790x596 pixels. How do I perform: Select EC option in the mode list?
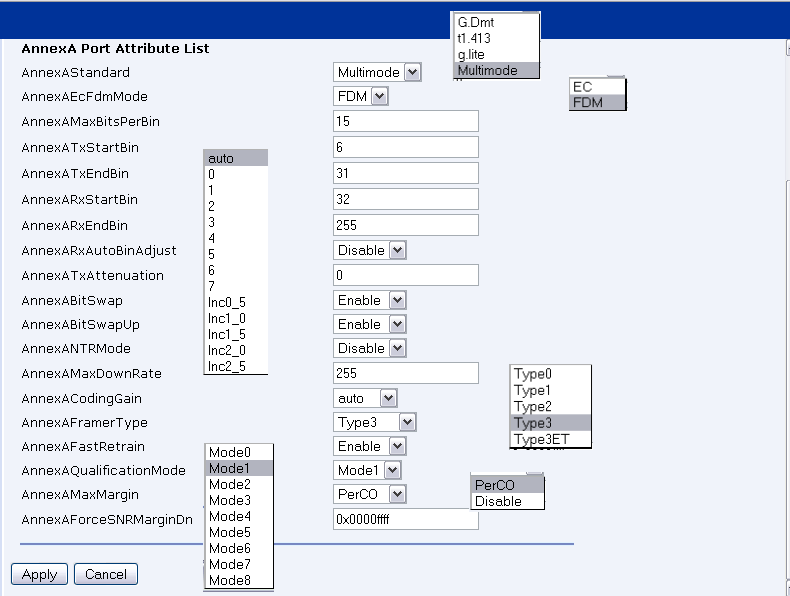(x=583, y=87)
